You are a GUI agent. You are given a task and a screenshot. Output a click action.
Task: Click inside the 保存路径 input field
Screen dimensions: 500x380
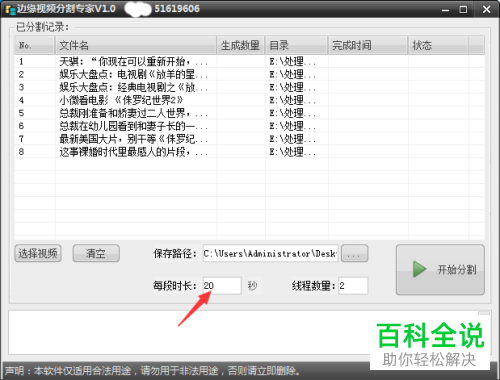click(x=270, y=253)
